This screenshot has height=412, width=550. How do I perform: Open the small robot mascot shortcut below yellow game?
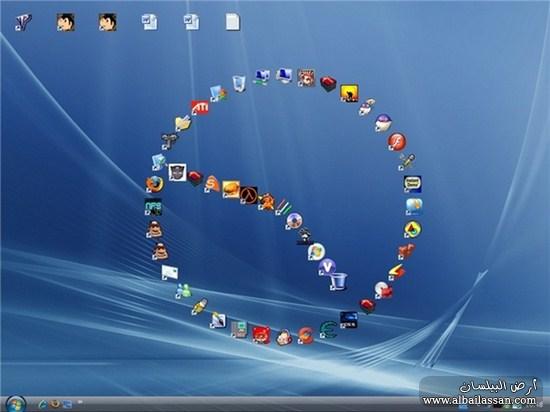pos(367,107)
